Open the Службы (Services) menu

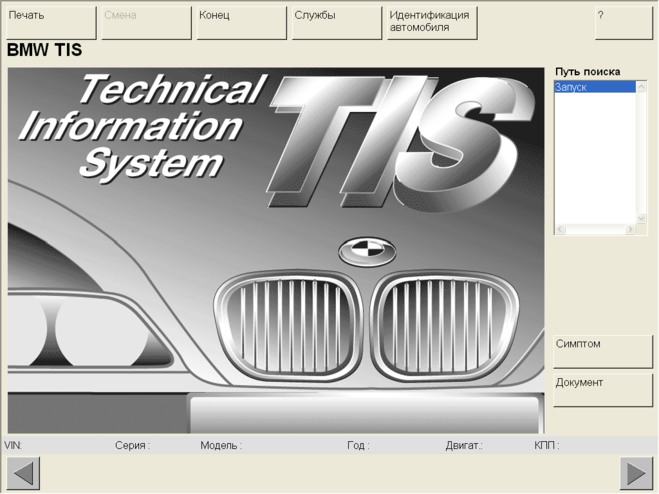[x=336, y=22]
